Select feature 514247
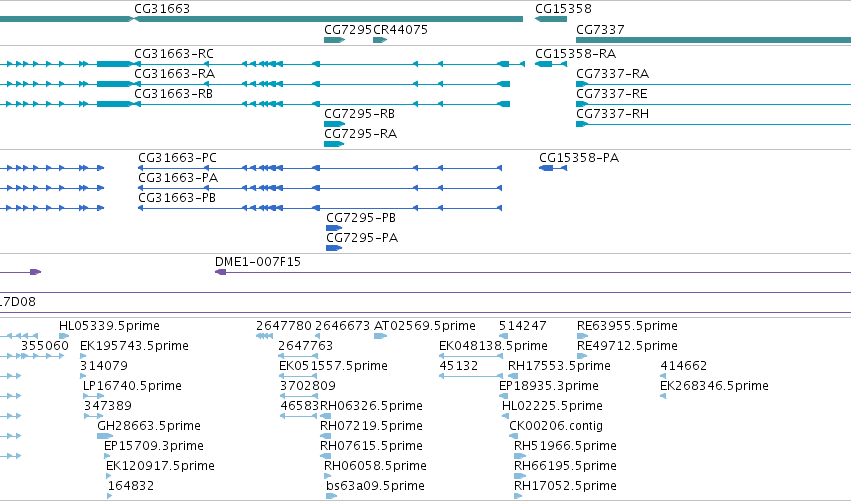 pyautogui.click(x=523, y=326)
